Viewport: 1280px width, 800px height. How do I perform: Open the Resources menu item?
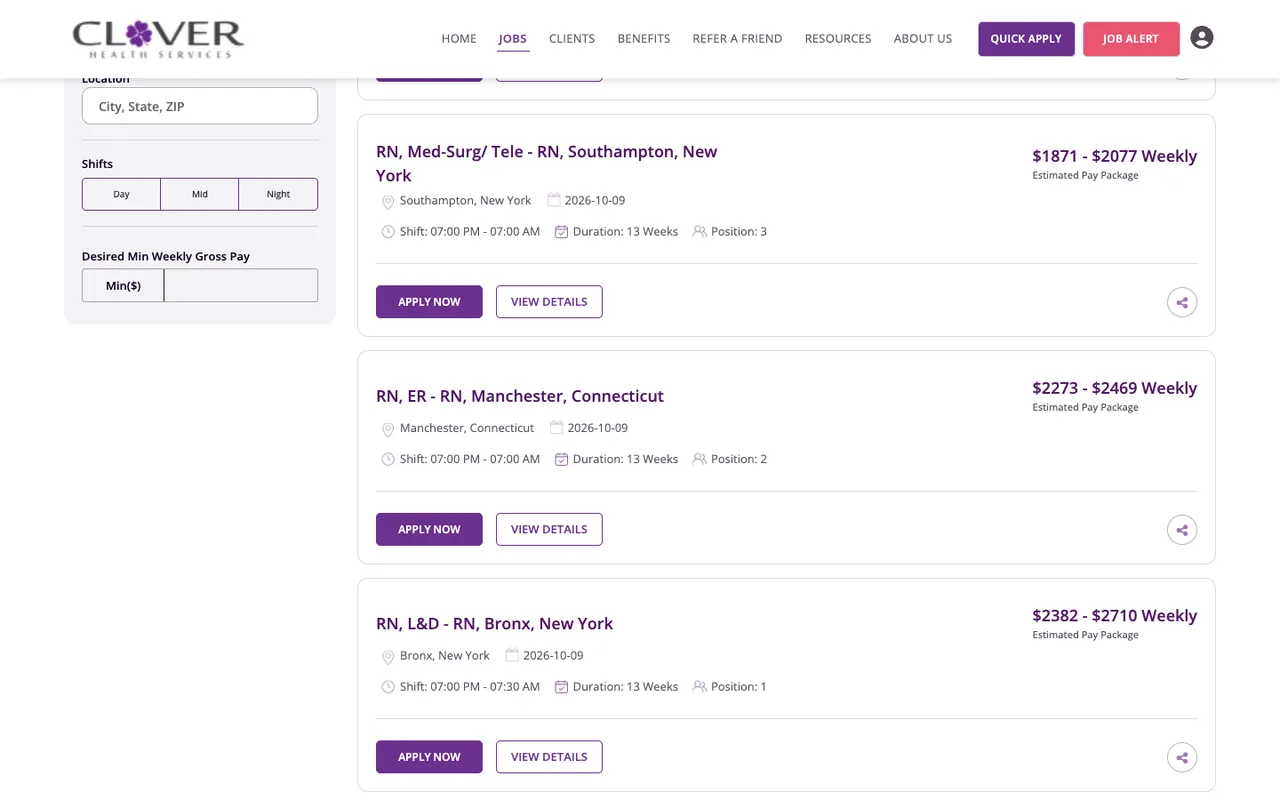(x=838, y=39)
